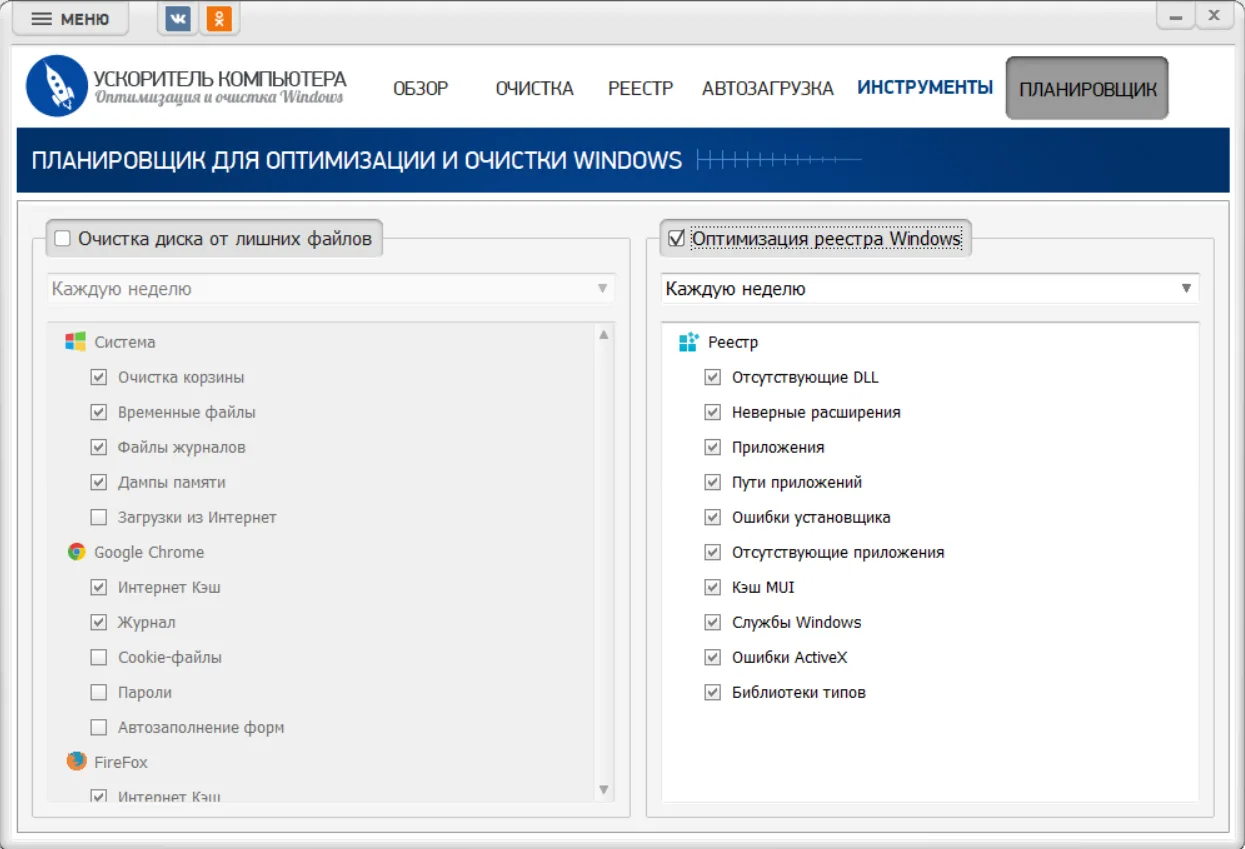Click the rocket logo icon
The image size is (1245, 849).
coord(57,86)
